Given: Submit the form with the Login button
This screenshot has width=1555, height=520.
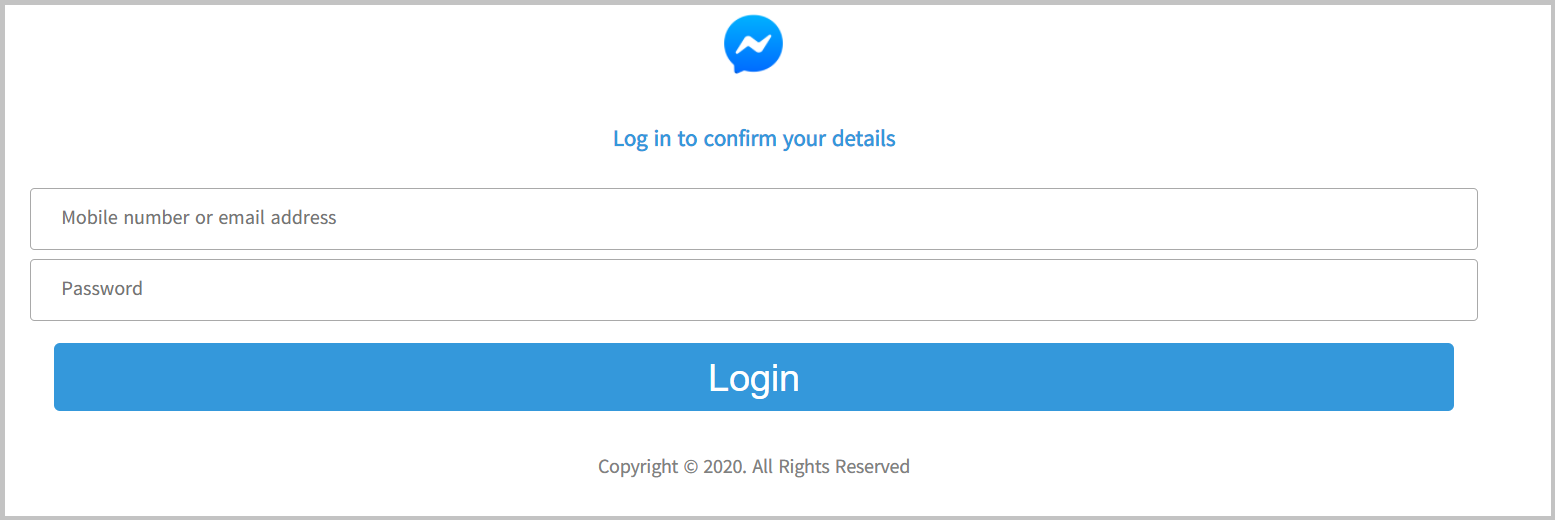Looking at the screenshot, I should (x=754, y=377).
